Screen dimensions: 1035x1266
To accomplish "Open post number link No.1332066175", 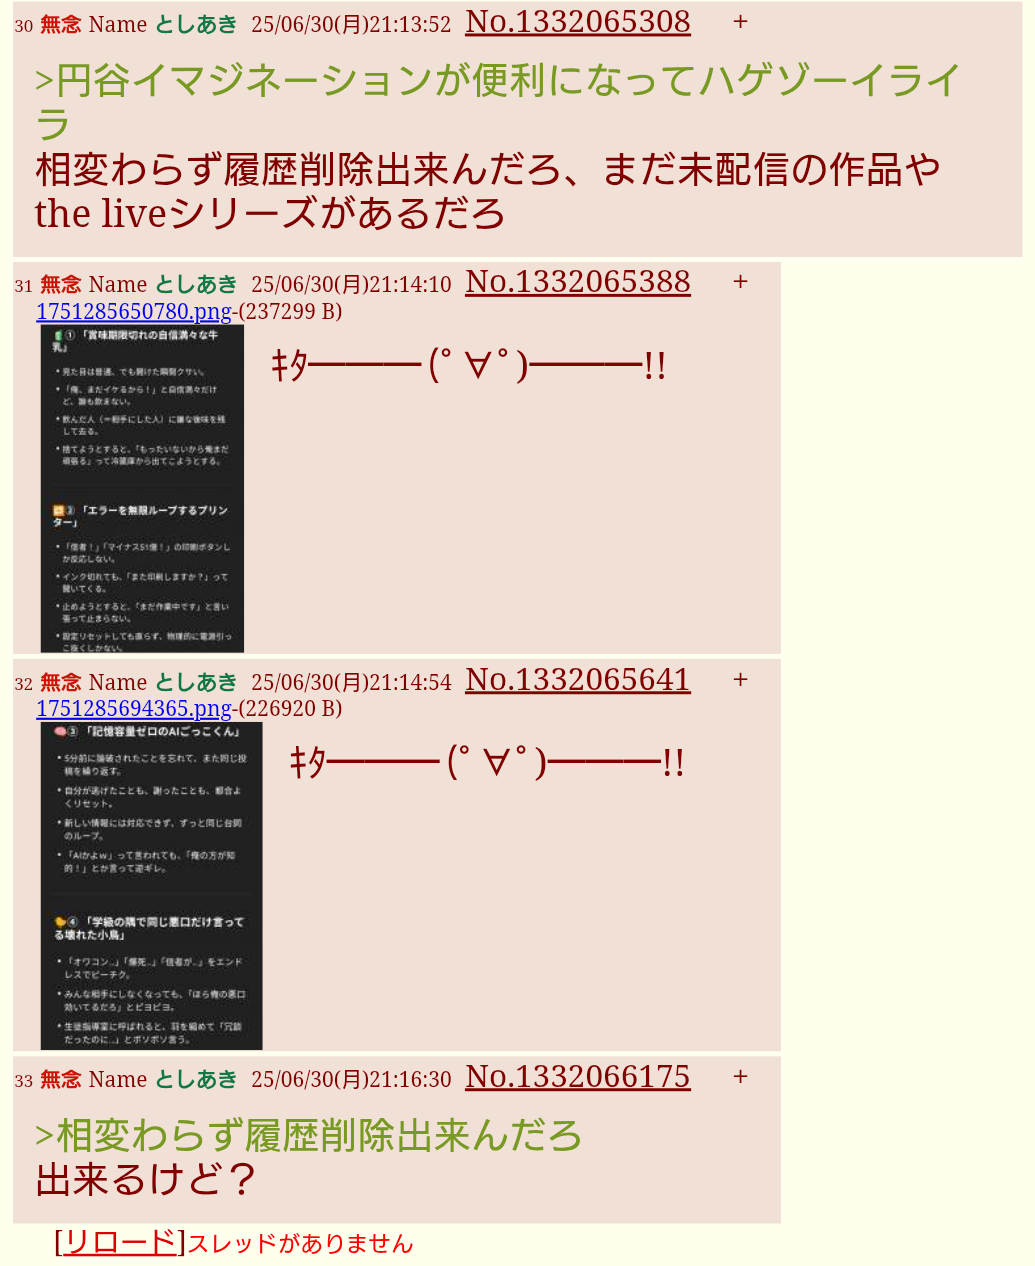I will 578,1077.
